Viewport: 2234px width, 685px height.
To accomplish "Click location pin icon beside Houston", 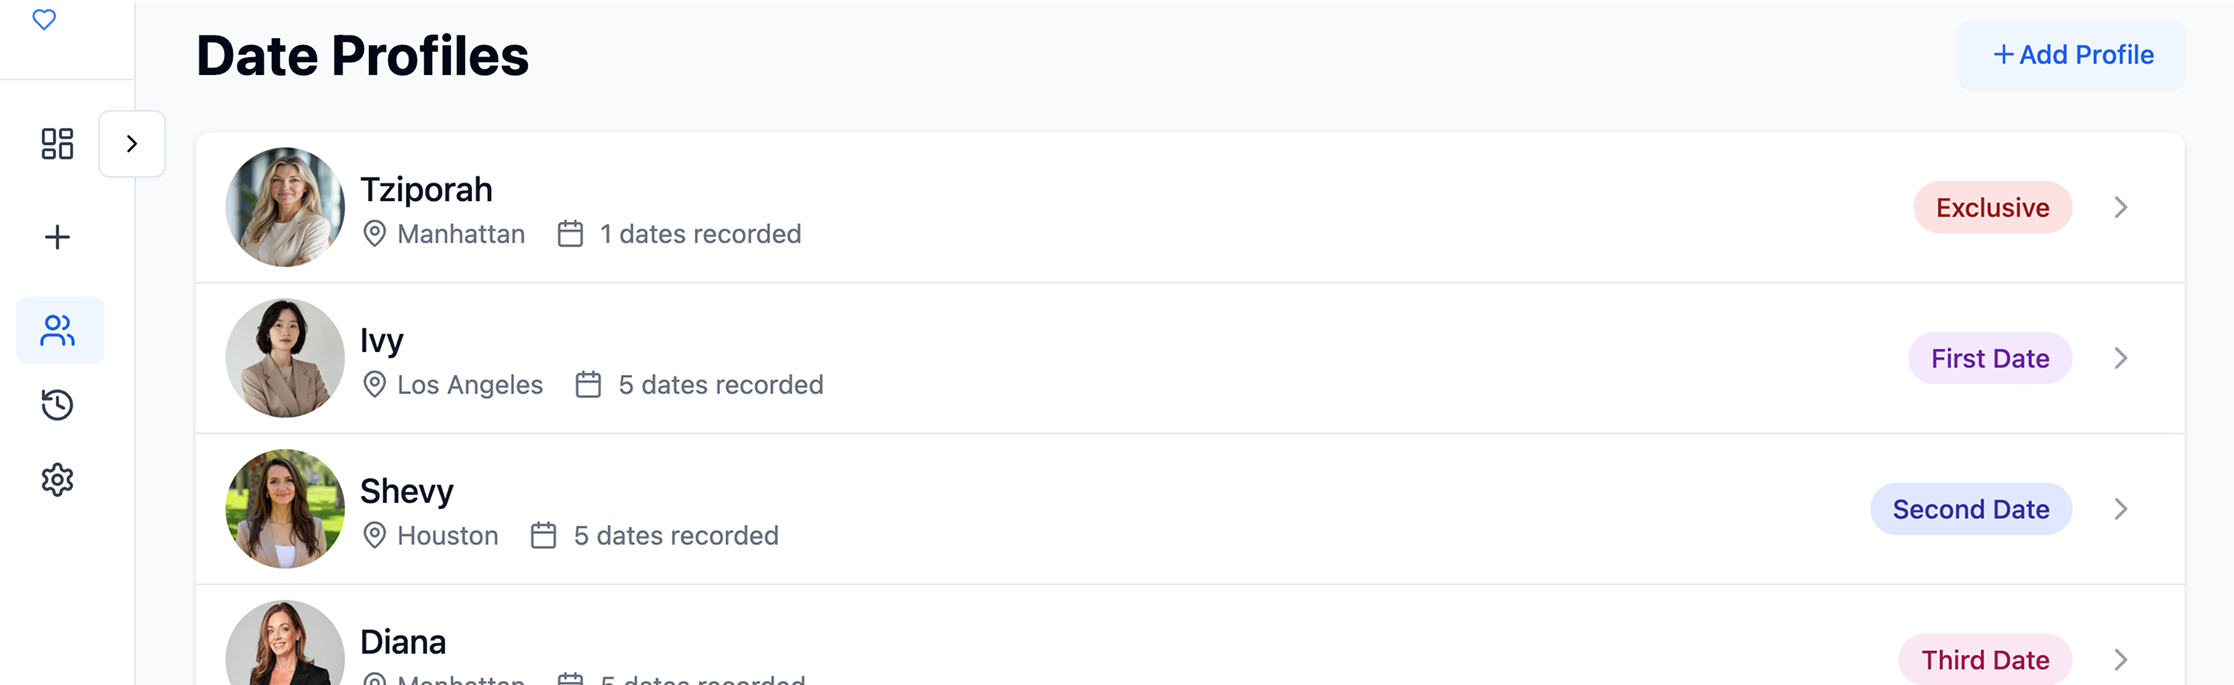I will coord(374,536).
